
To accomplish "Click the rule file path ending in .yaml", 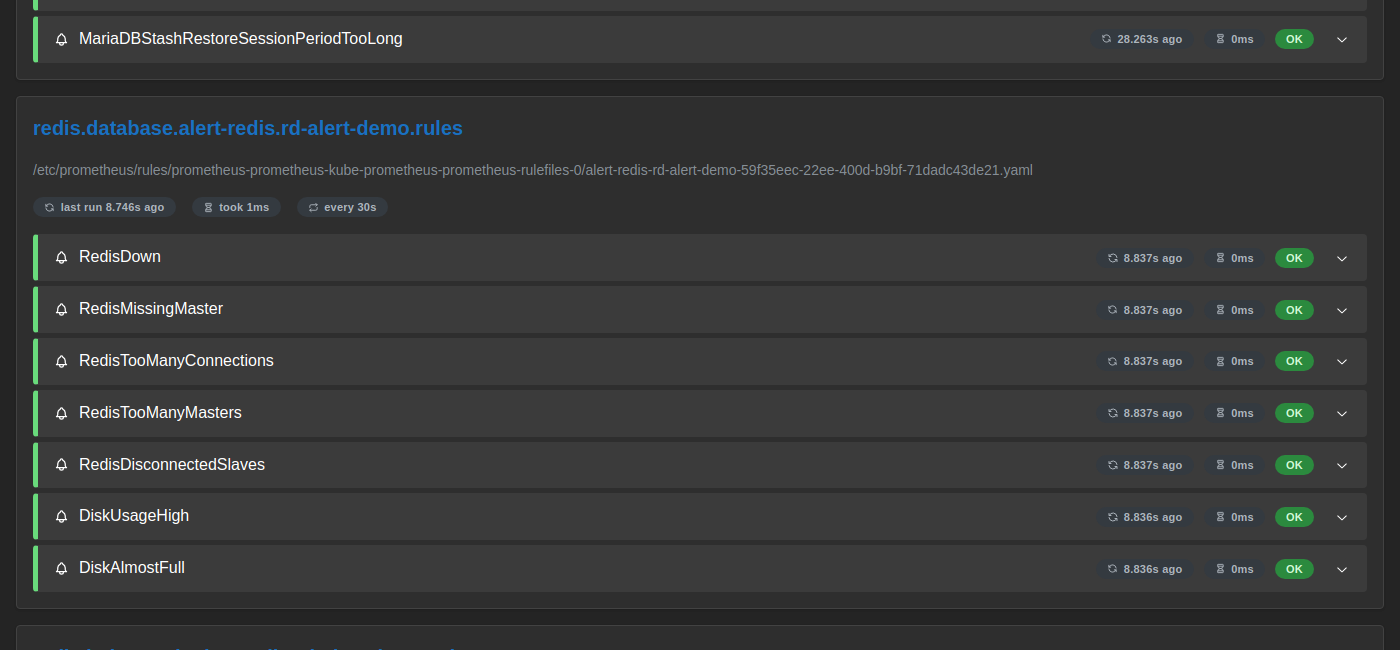I will pyautogui.click(x=533, y=170).
